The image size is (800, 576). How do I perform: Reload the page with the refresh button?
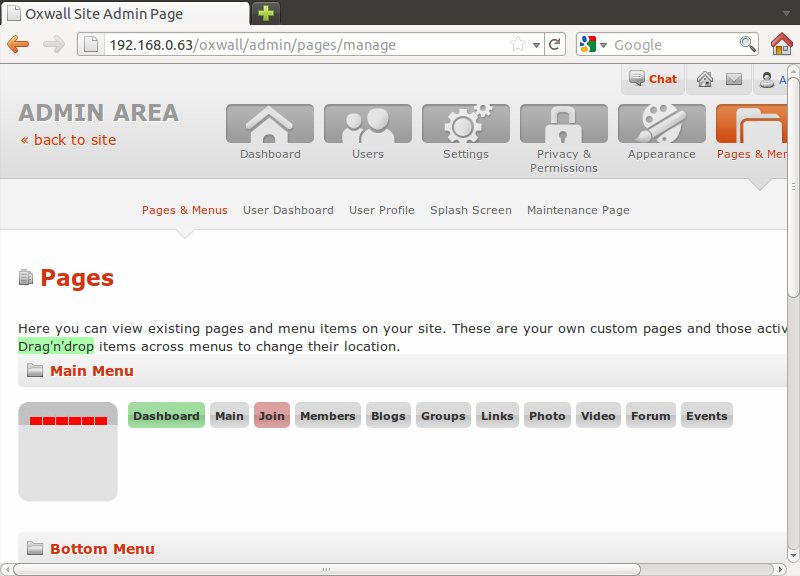555,44
